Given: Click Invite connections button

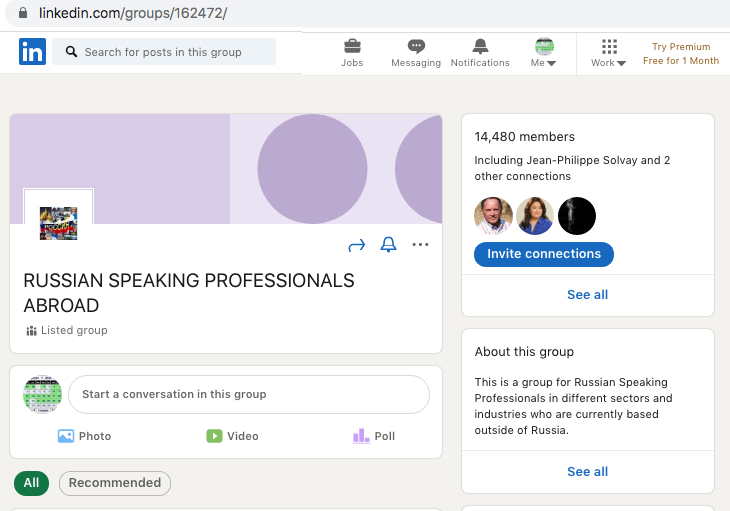Looking at the screenshot, I should point(544,254).
